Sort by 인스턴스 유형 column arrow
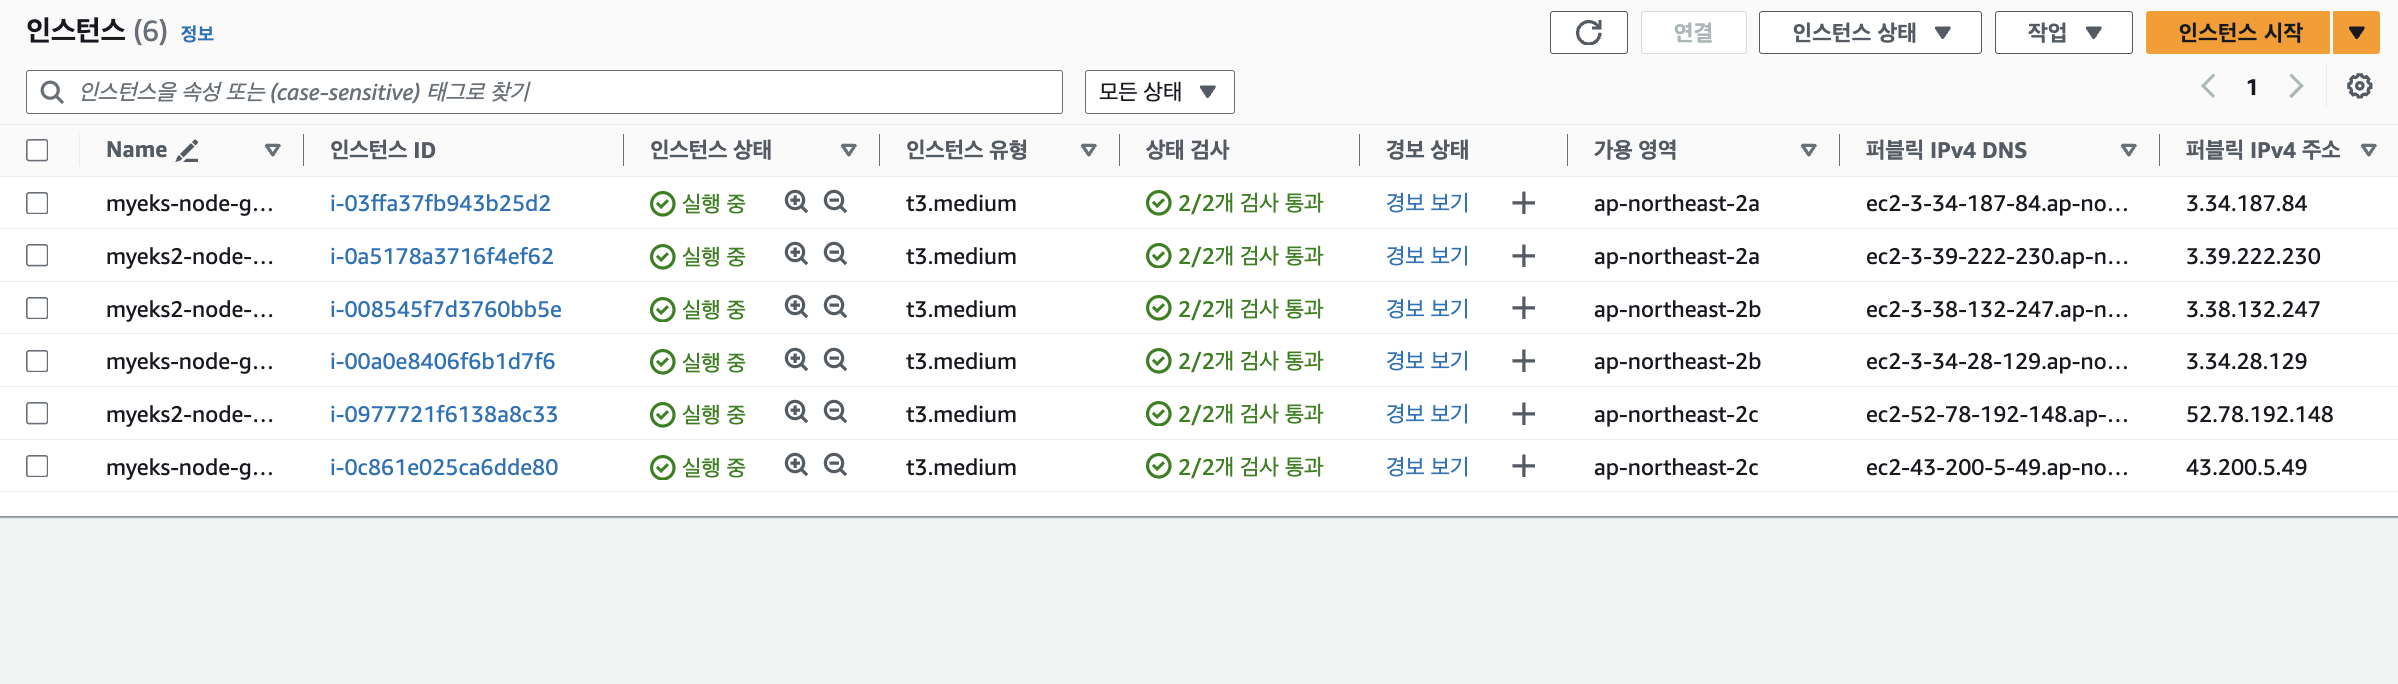2398x684 pixels. pyautogui.click(x=1088, y=150)
